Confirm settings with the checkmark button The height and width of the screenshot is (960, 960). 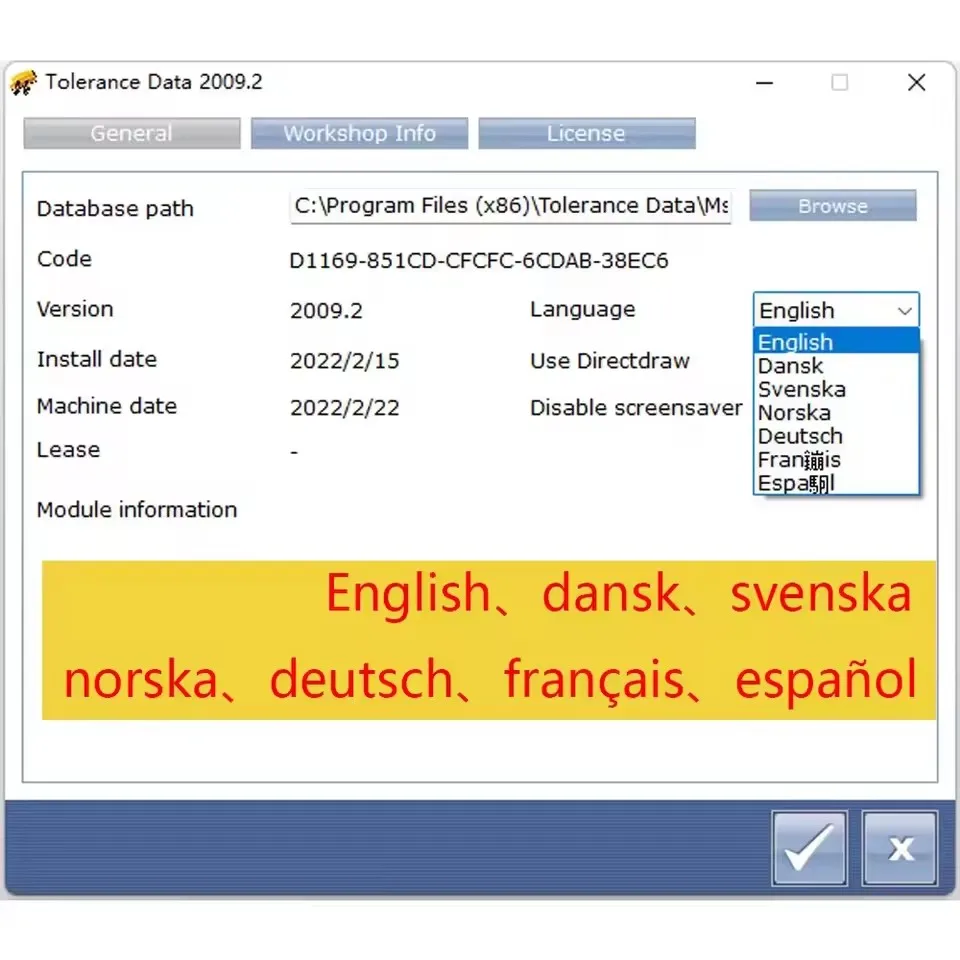[x=809, y=849]
